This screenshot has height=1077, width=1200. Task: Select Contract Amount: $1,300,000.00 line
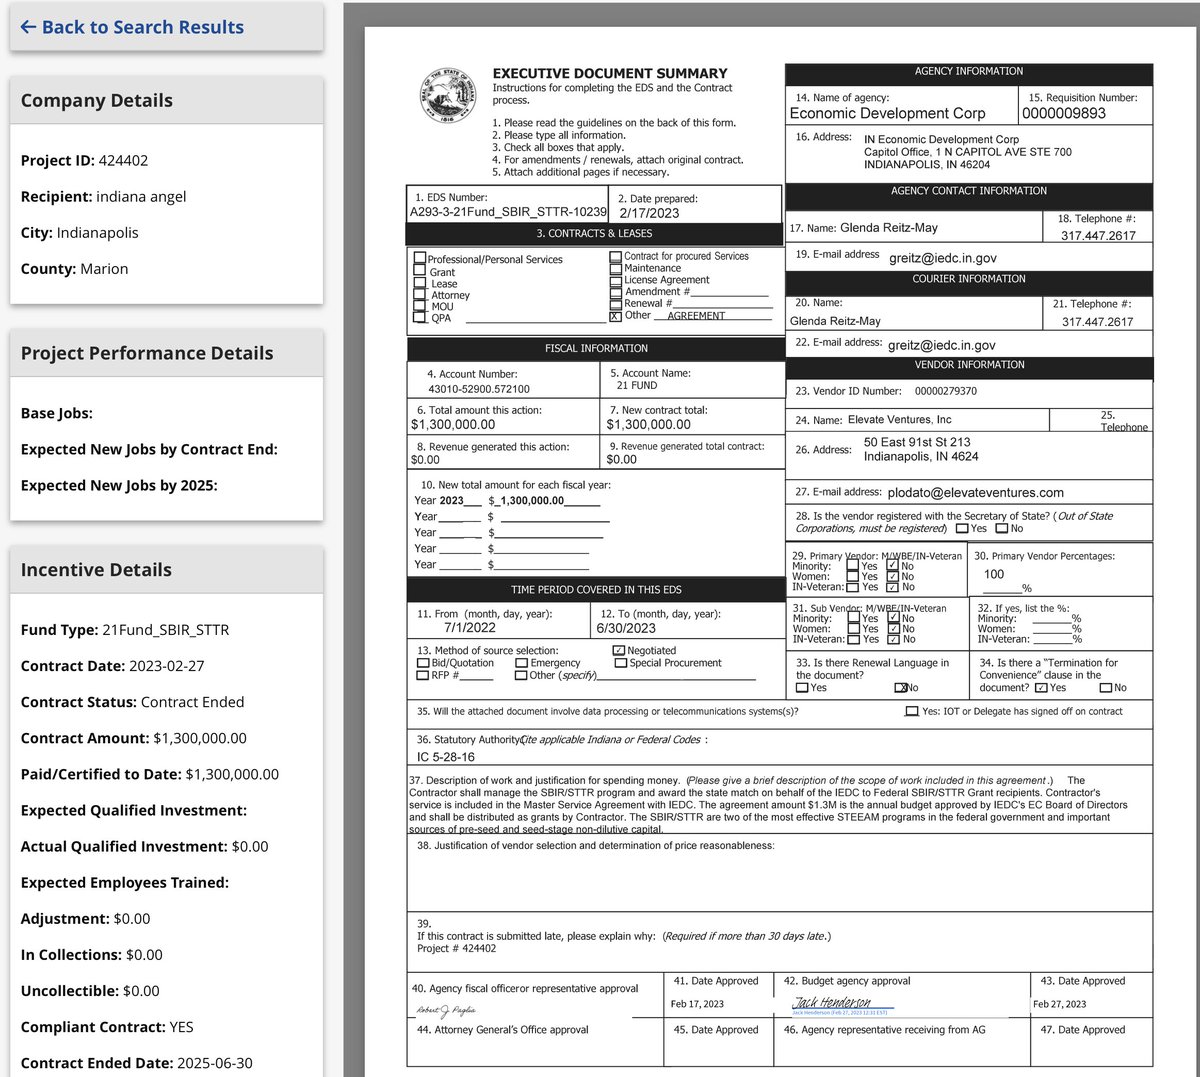pyautogui.click(x=134, y=738)
